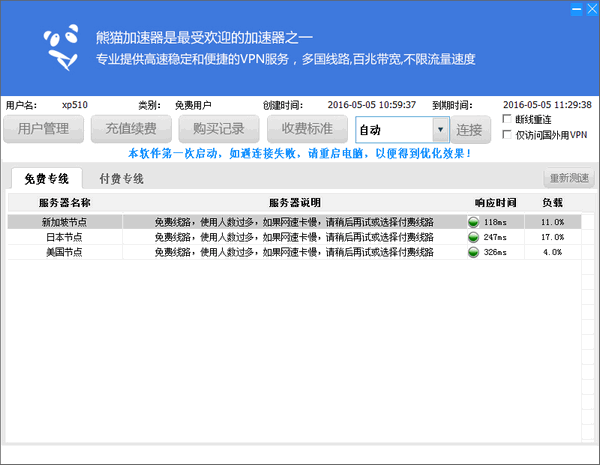Click headline 熊猫加速器是最受欢迎的加速器之一
600x465 pixels.
[204, 38]
